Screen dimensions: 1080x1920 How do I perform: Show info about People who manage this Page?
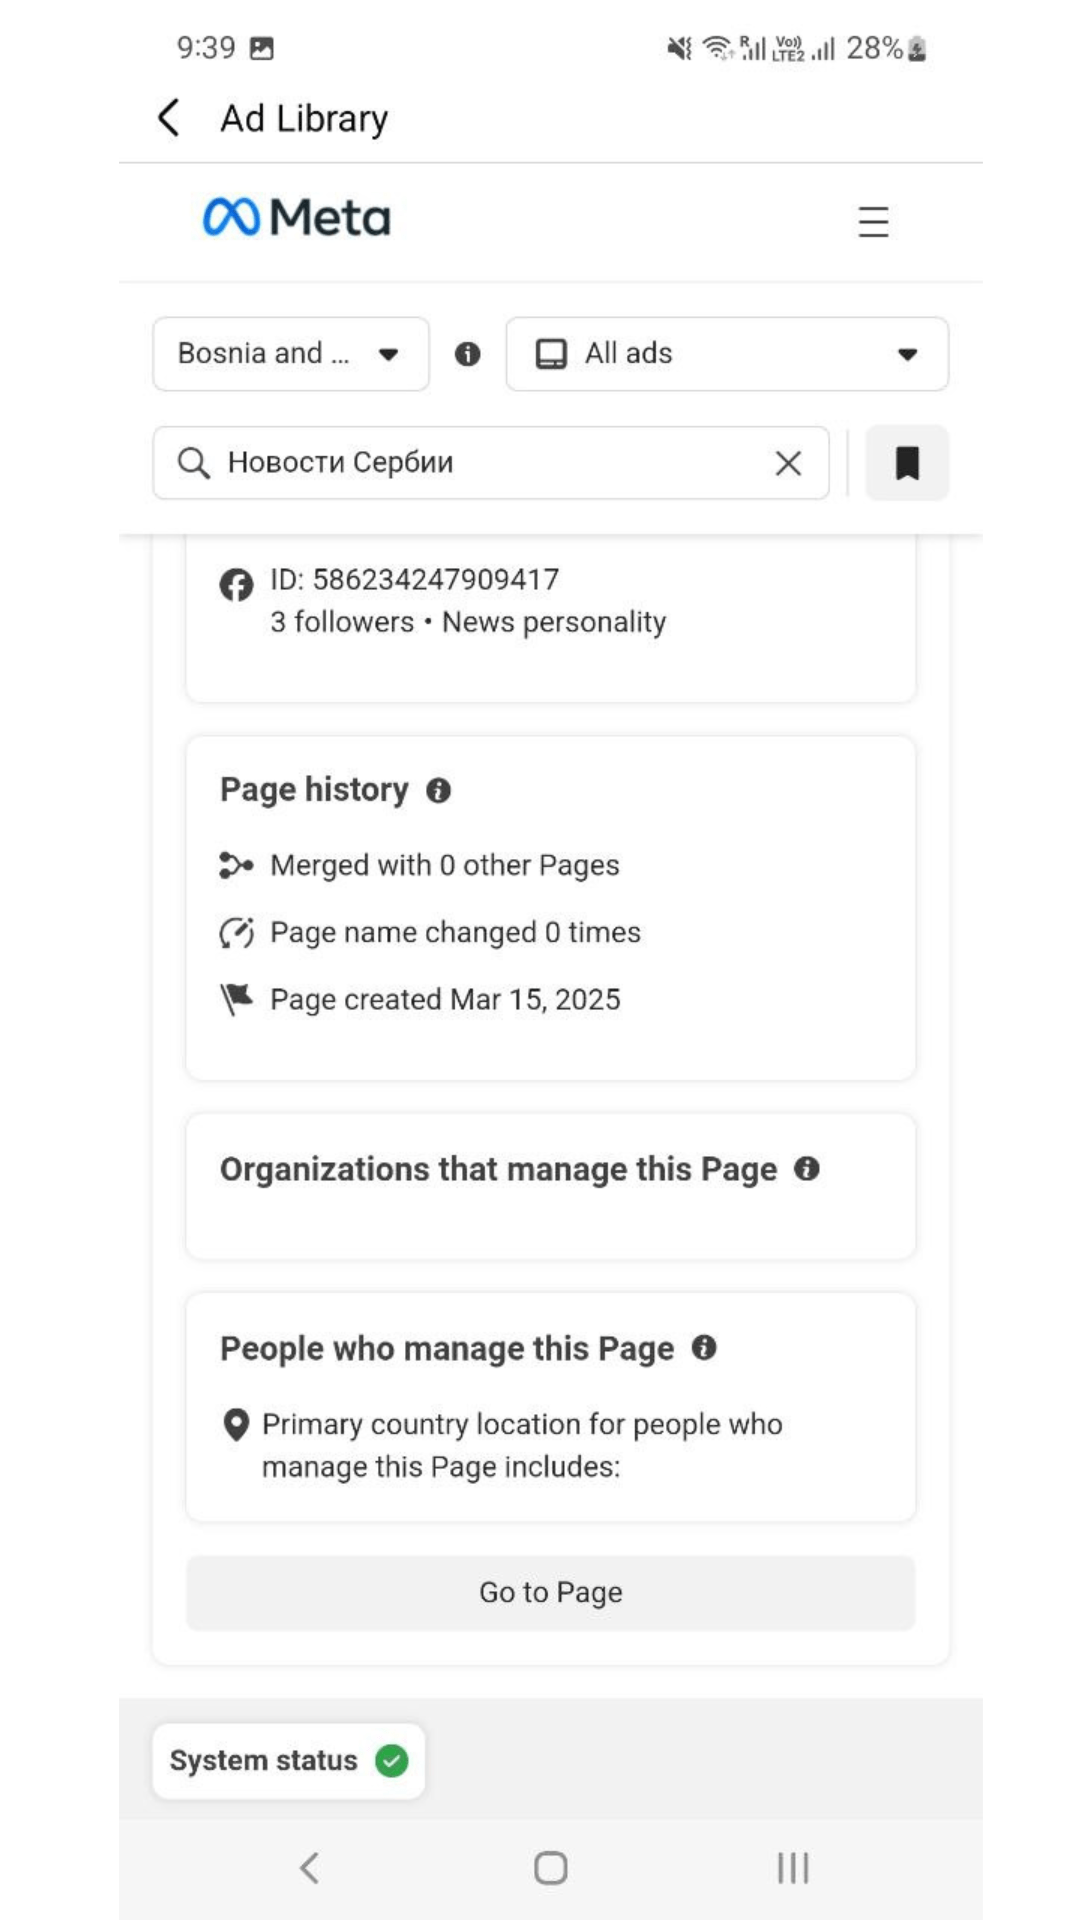pos(704,1347)
